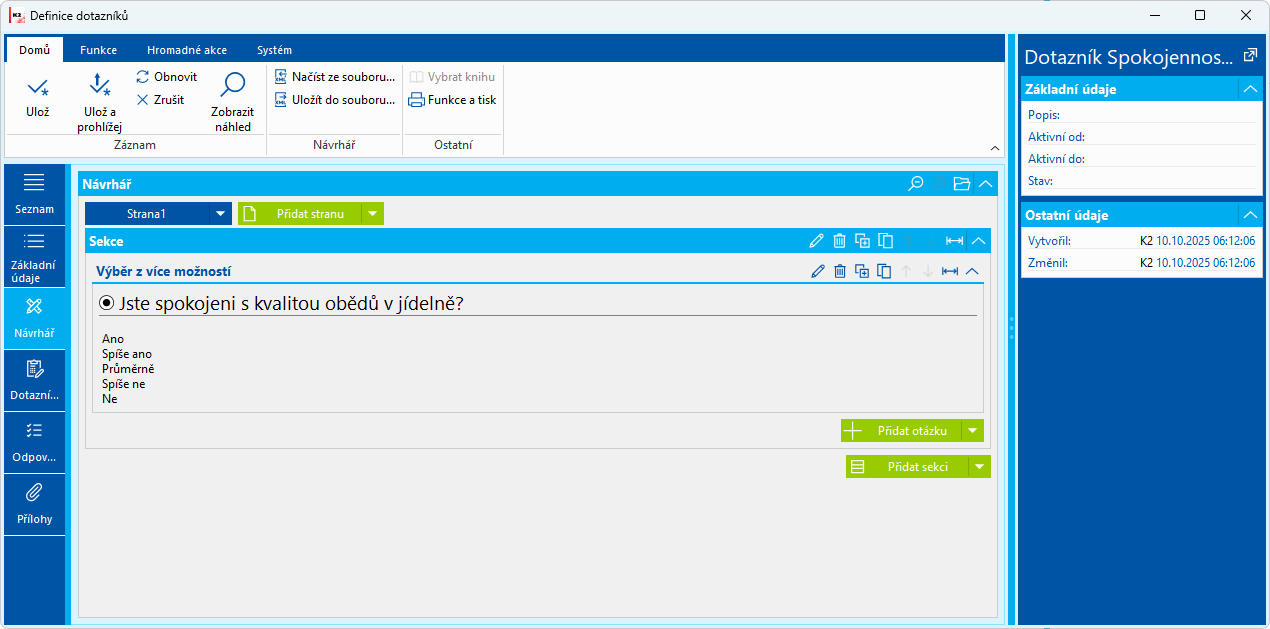
Task: Open the Přílohy attachments sidebar item
Action: click(35, 505)
